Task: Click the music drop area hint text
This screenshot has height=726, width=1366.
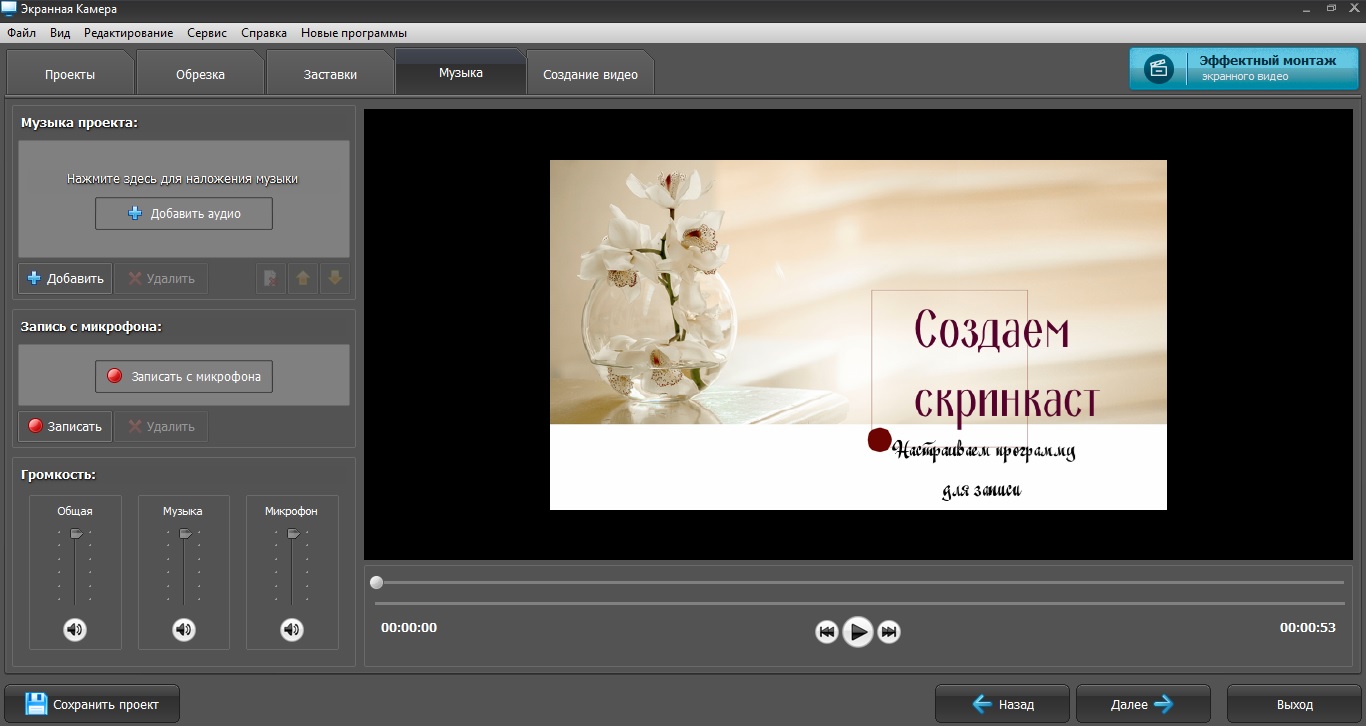Action: pos(182,179)
